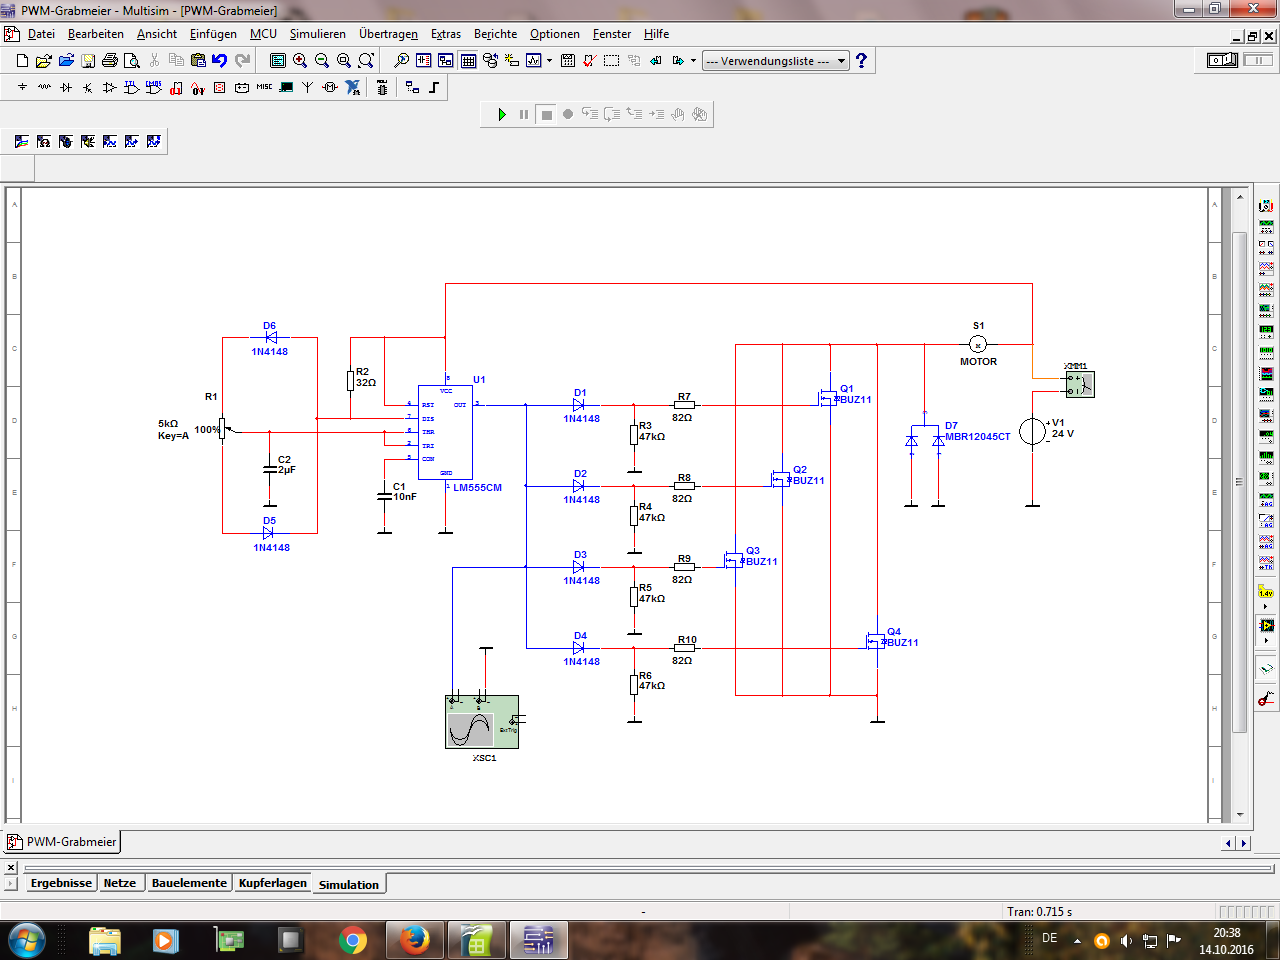
Task: Run the electrical rules check icon
Action: pyautogui.click(x=590, y=61)
